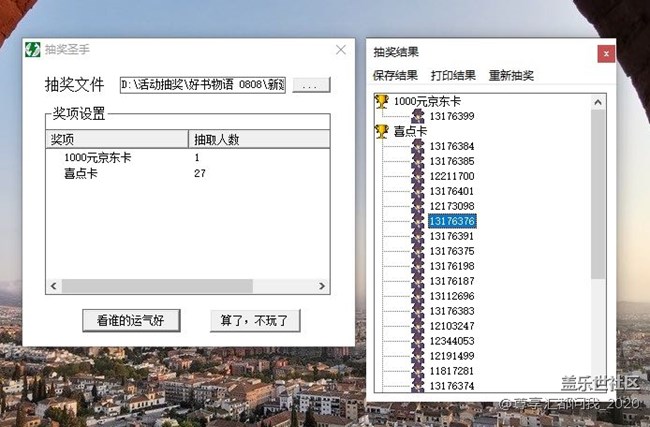This screenshot has height=427, width=650.
Task: Click person icon next to 13176384
Action: click(418, 146)
